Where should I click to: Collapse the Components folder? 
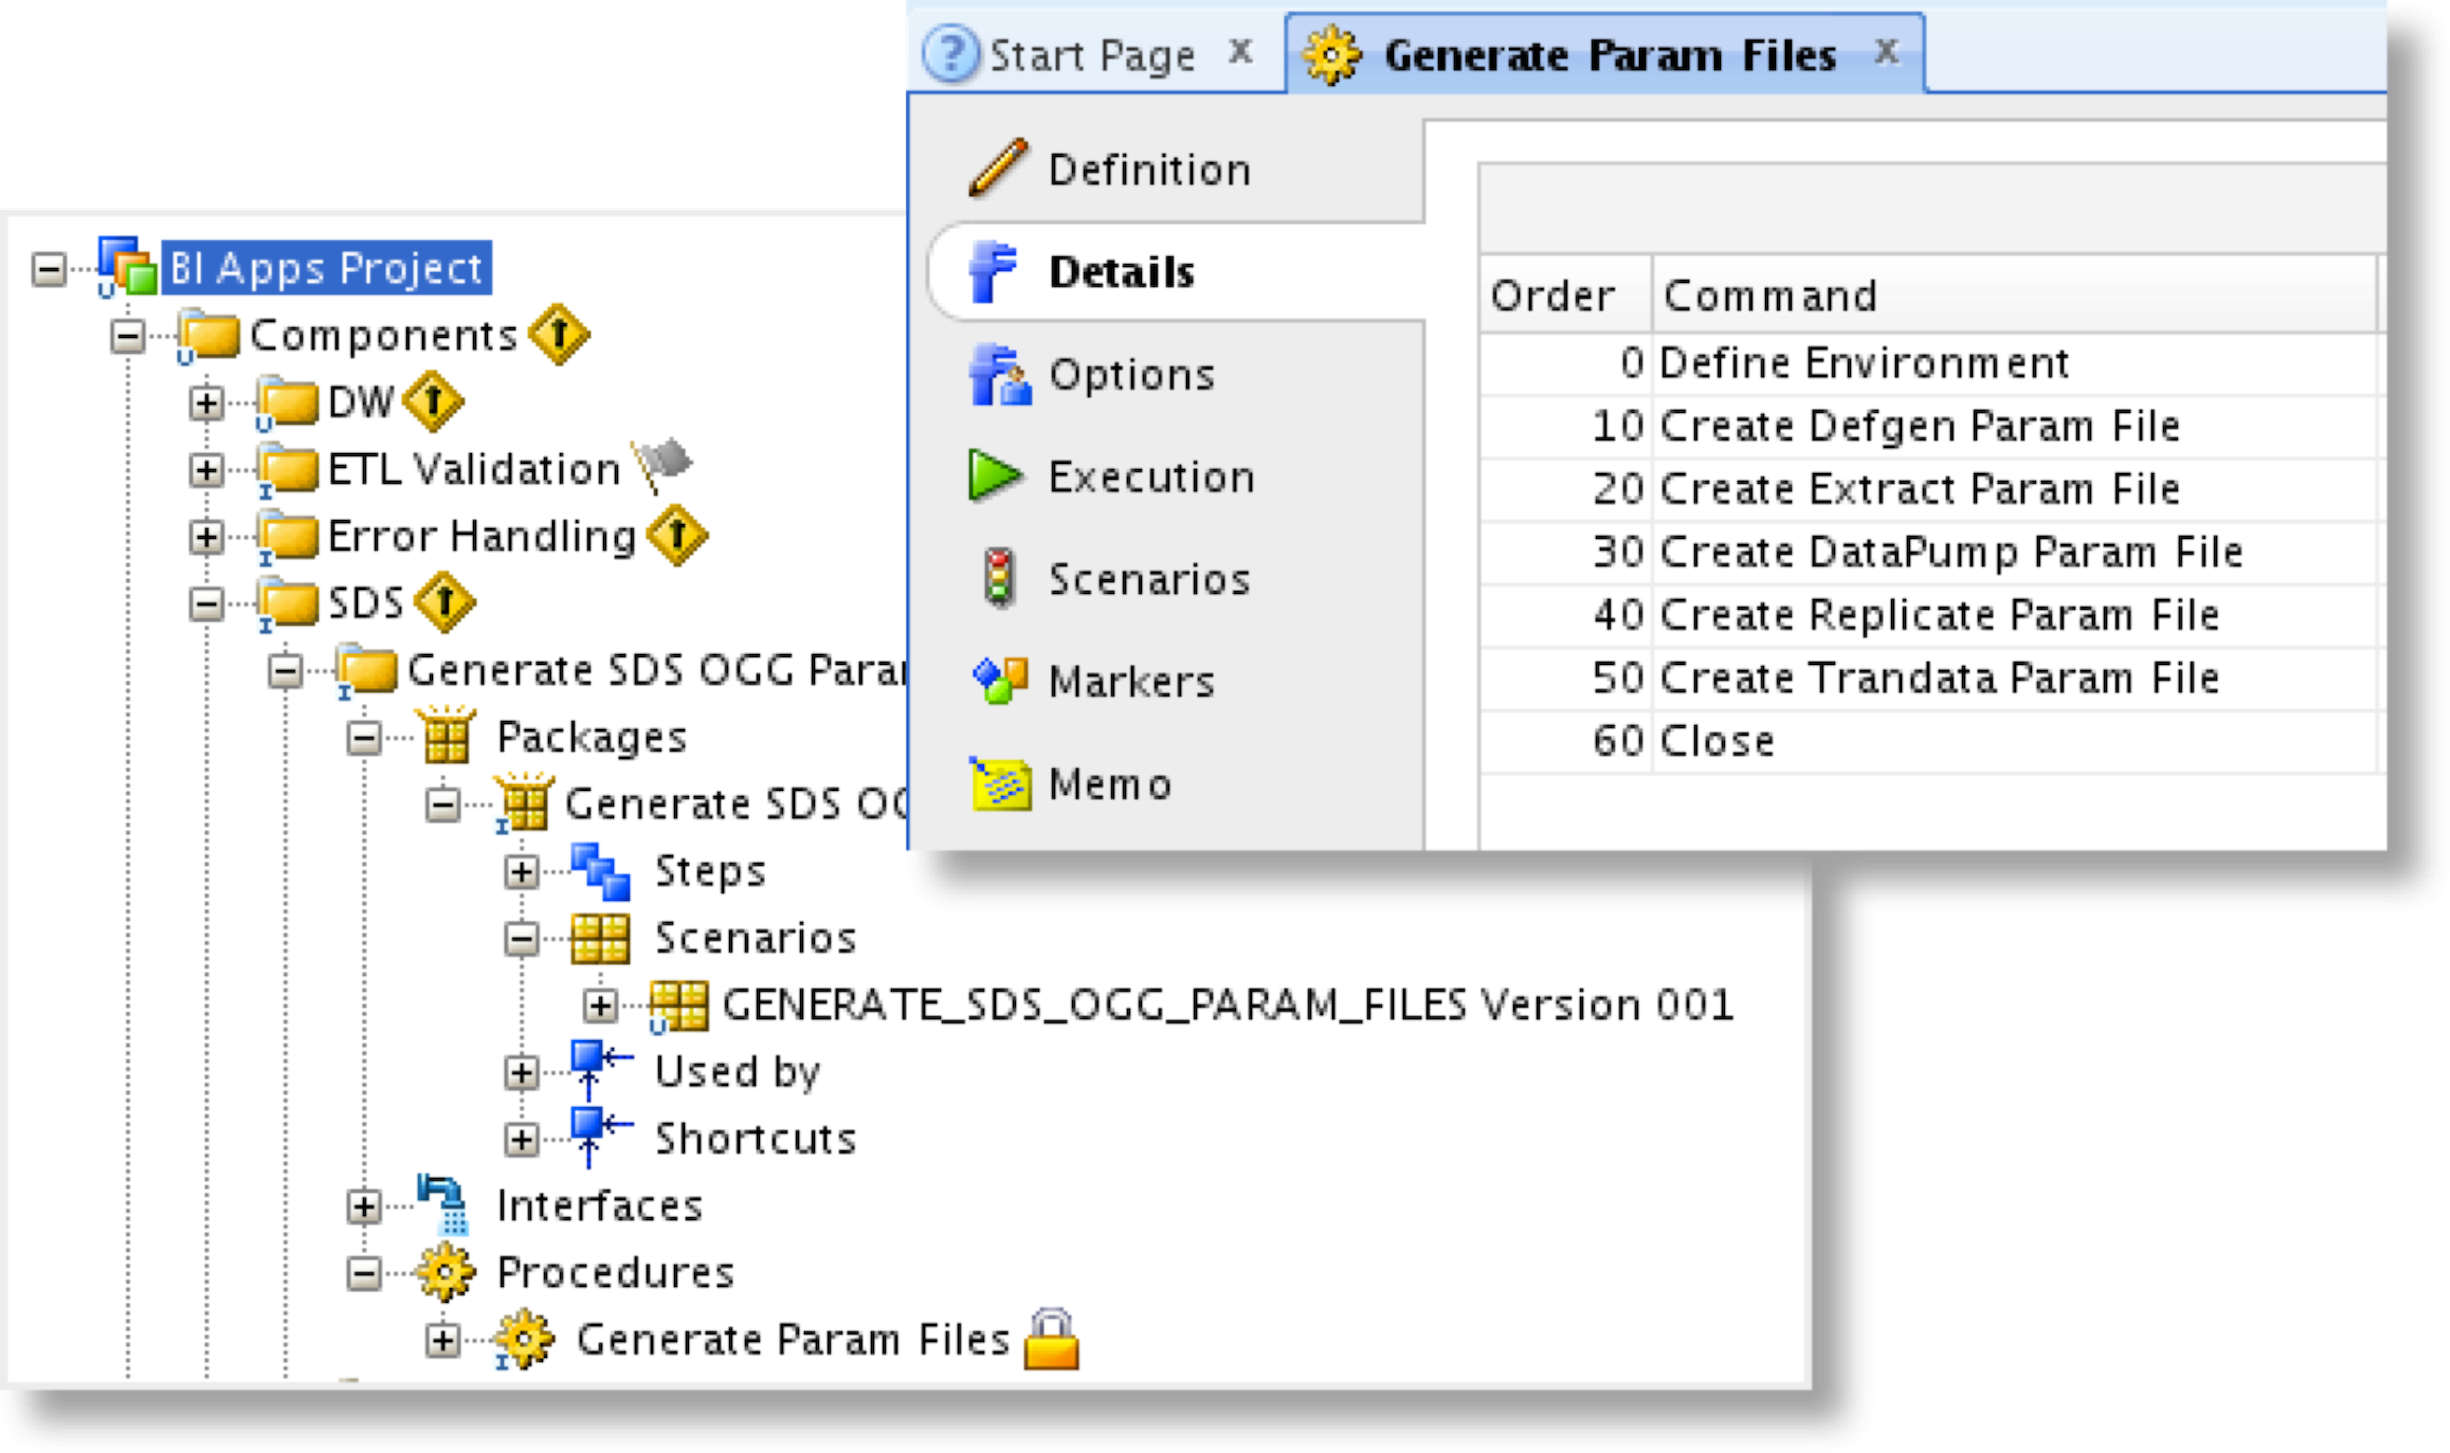(127, 336)
